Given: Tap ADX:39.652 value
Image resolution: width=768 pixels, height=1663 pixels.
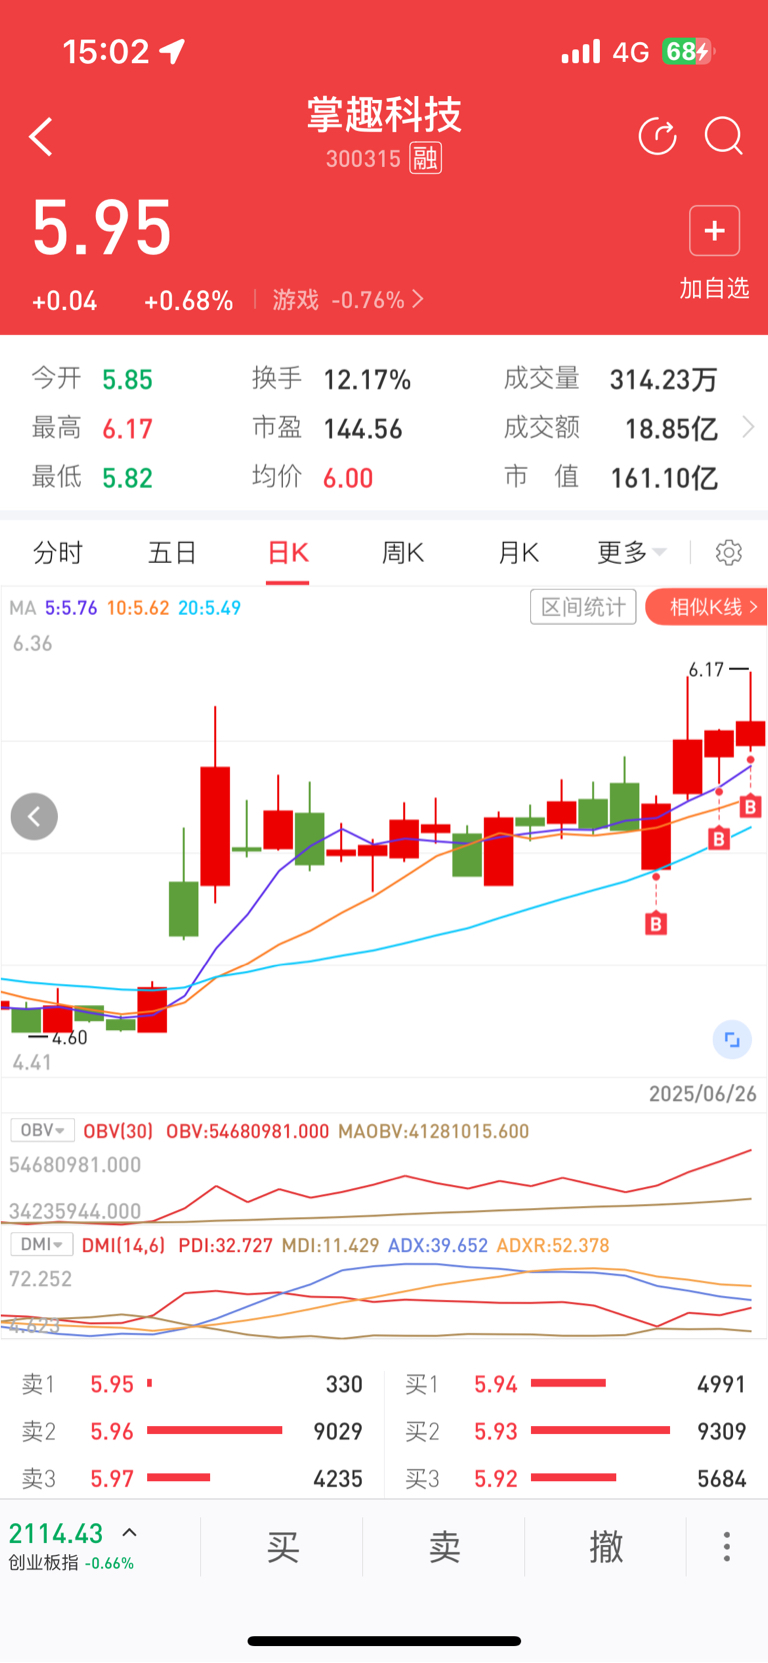Looking at the screenshot, I should tap(438, 1245).
